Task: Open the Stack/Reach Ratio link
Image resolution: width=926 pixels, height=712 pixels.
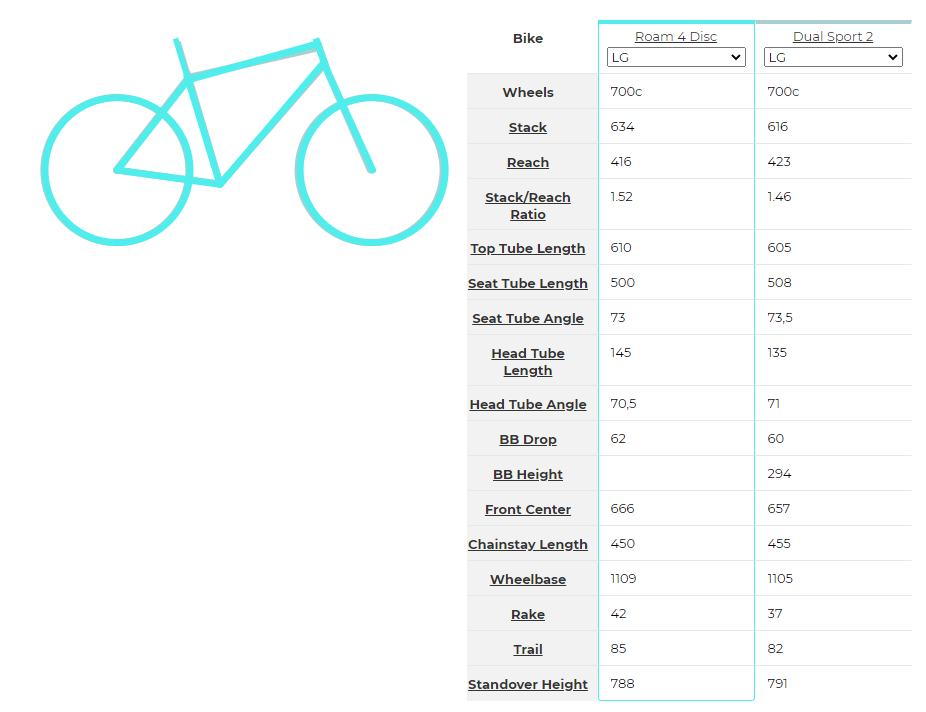Action: 528,205
